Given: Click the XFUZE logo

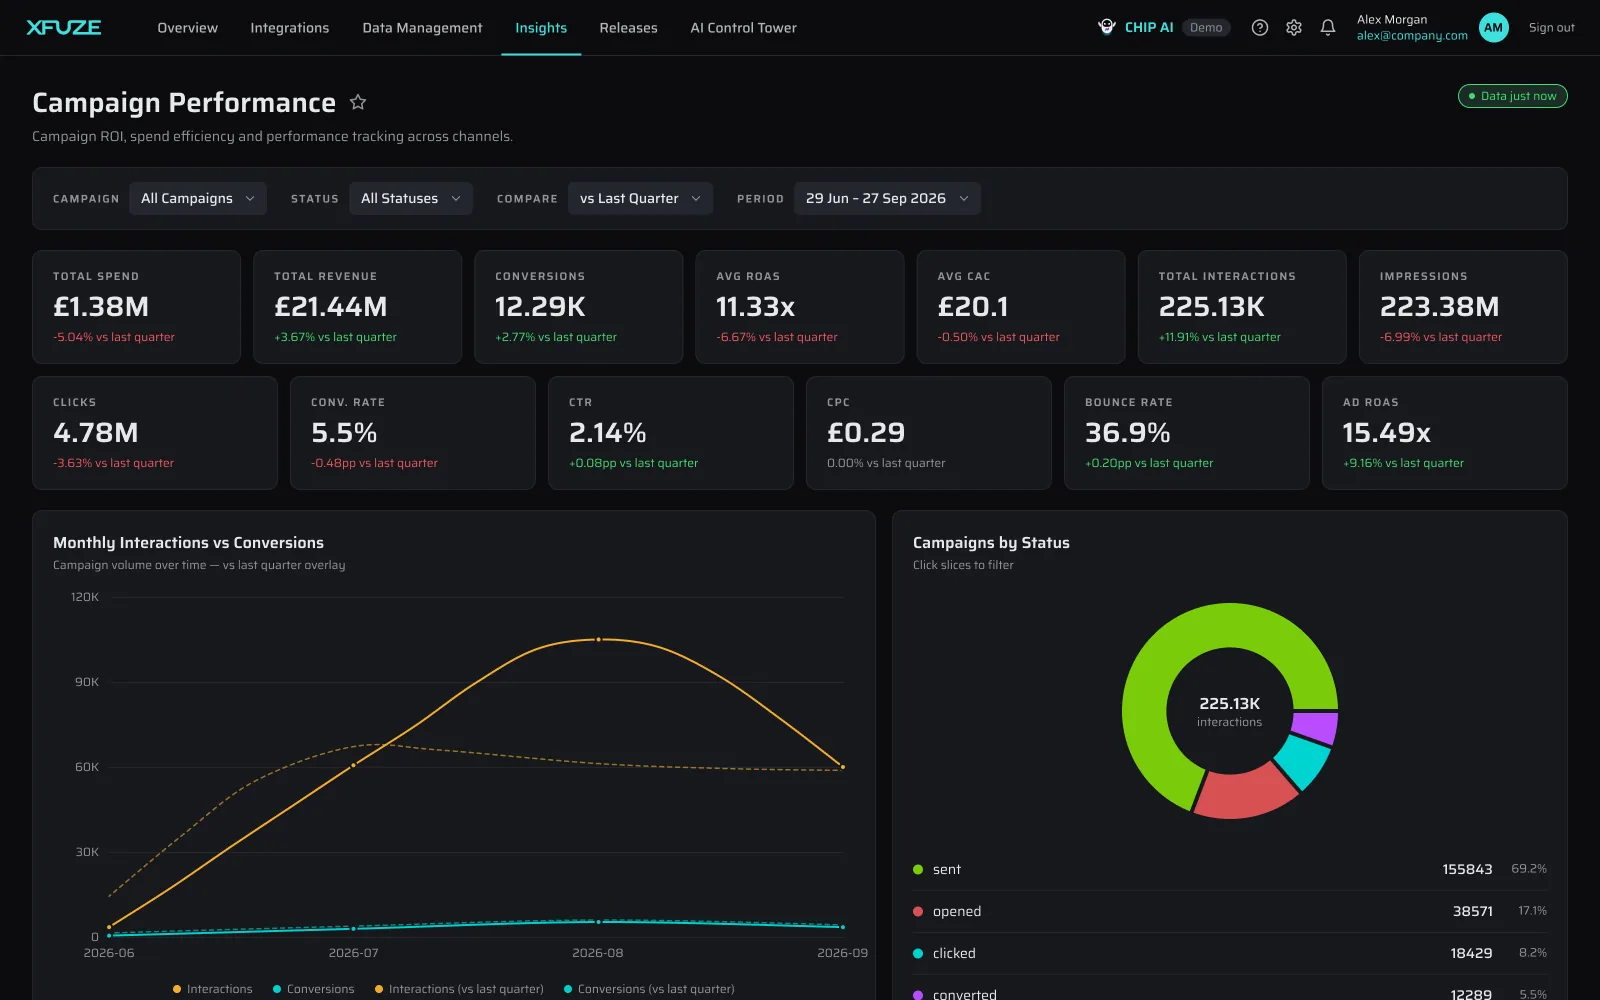Looking at the screenshot, I should coord(64,28).
